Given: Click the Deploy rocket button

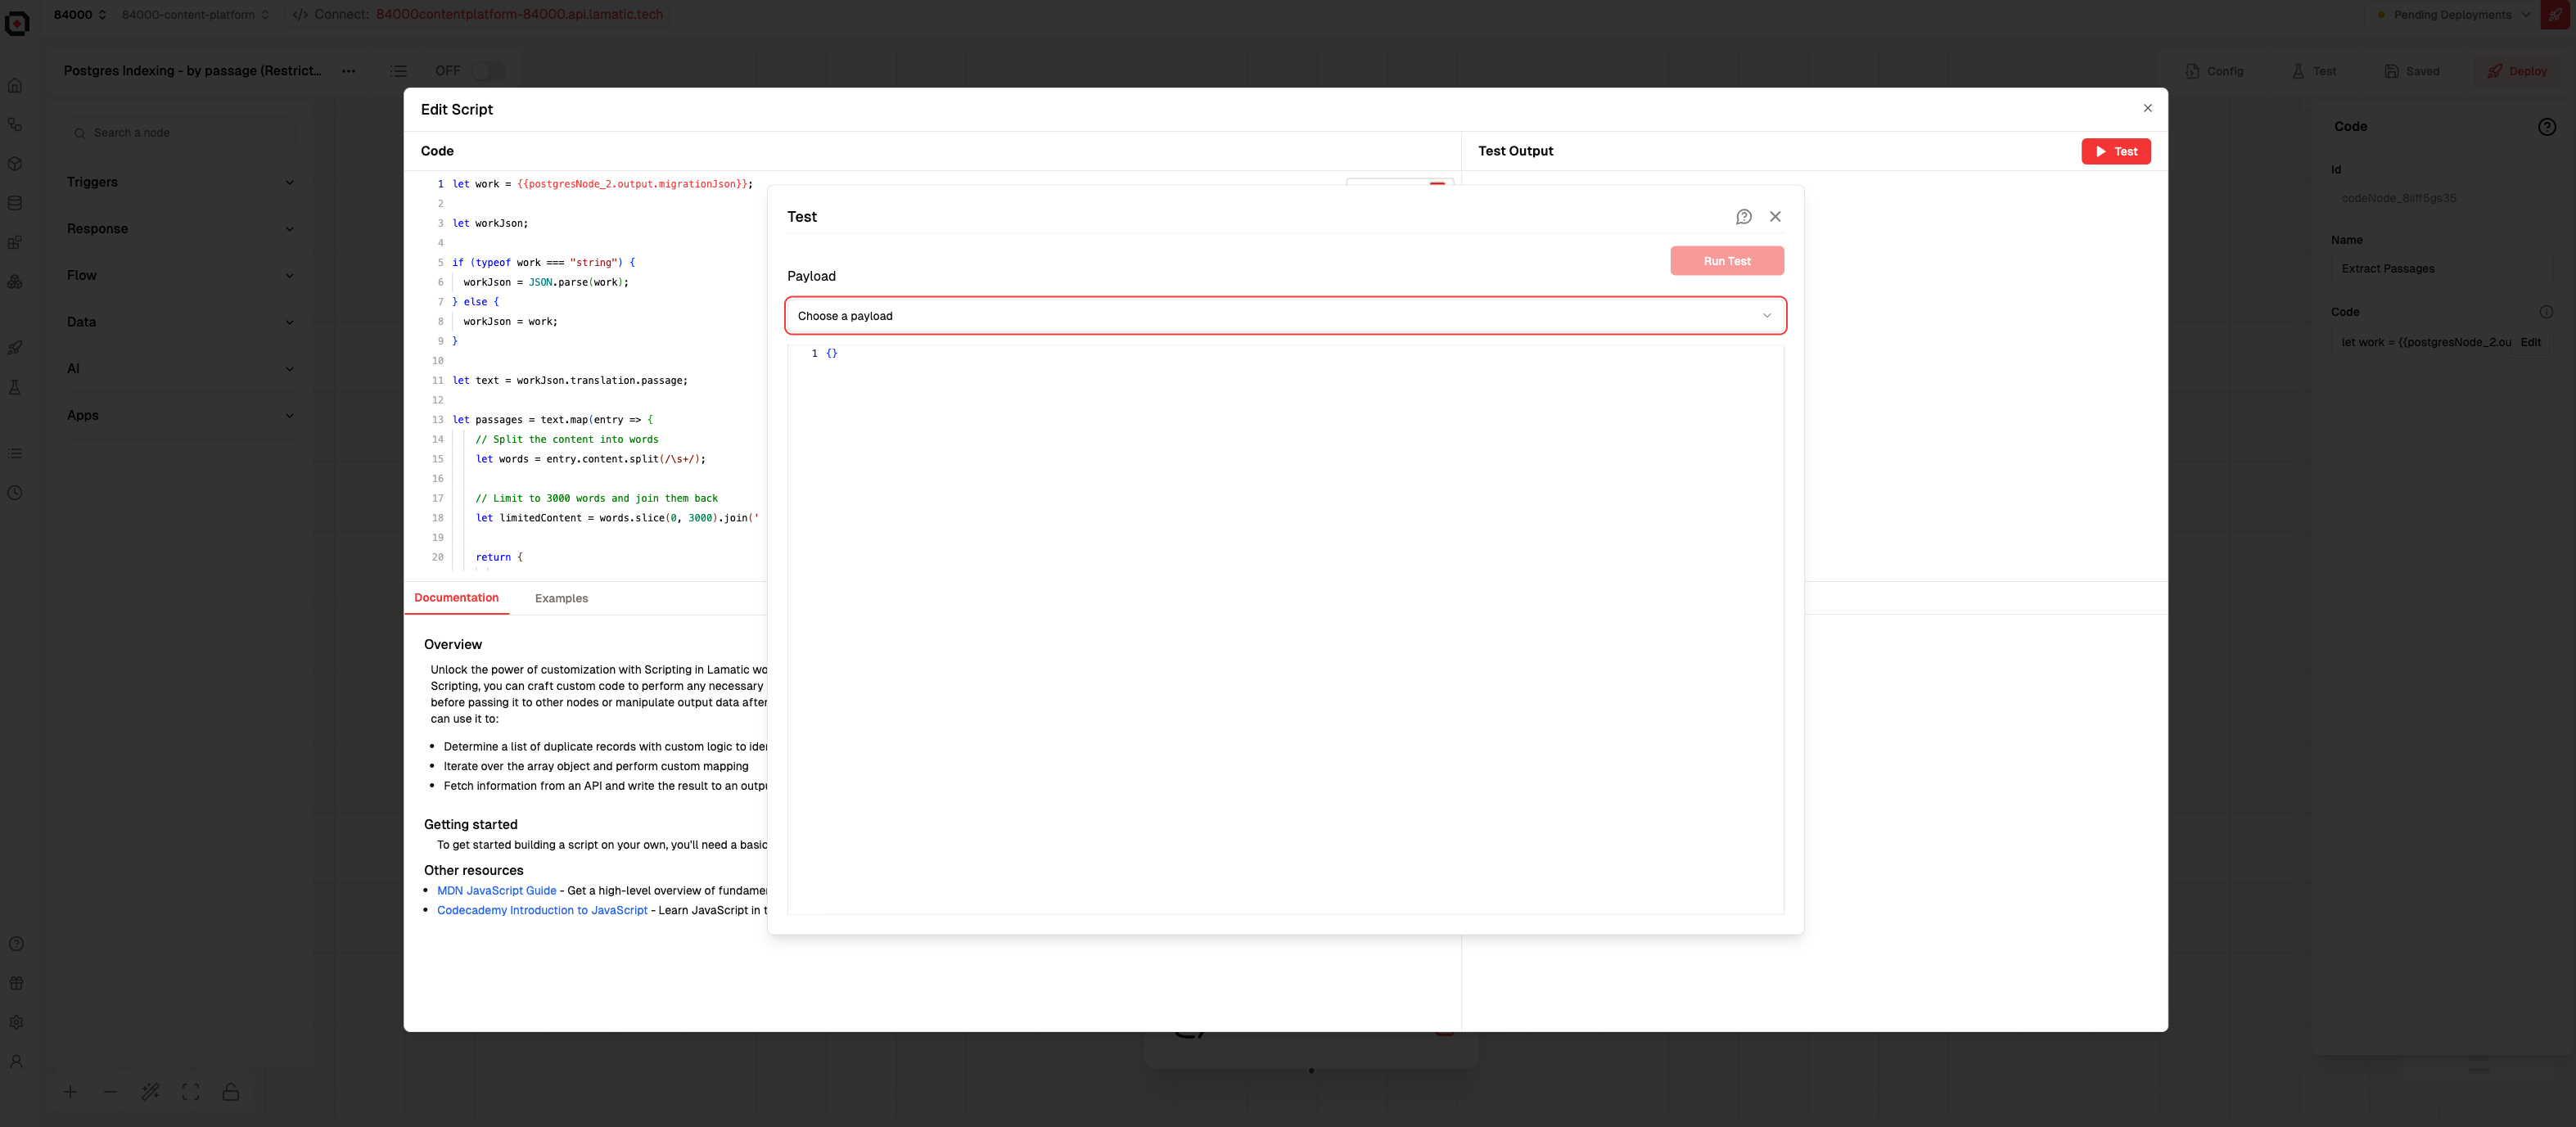Looking at the screenshot, I should point(2517,71).
